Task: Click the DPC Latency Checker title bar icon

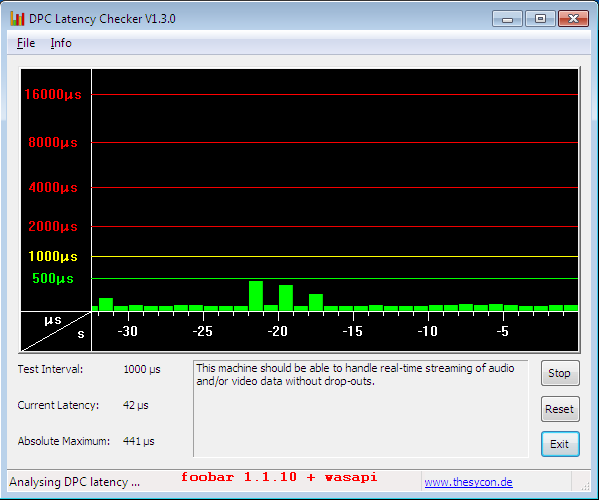Action: (x=17, y=18)
